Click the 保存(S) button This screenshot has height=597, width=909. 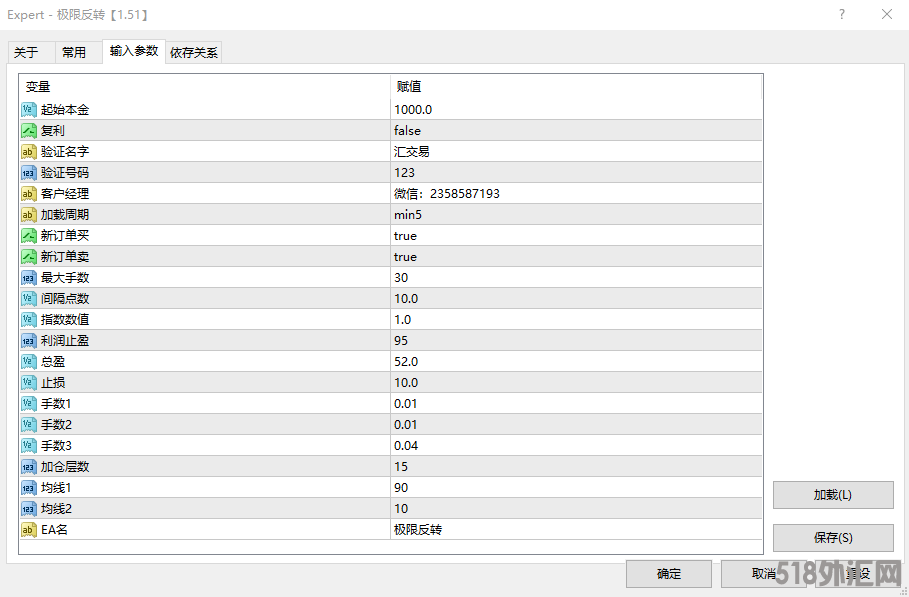pyautogui.click(x=833, y=538)
